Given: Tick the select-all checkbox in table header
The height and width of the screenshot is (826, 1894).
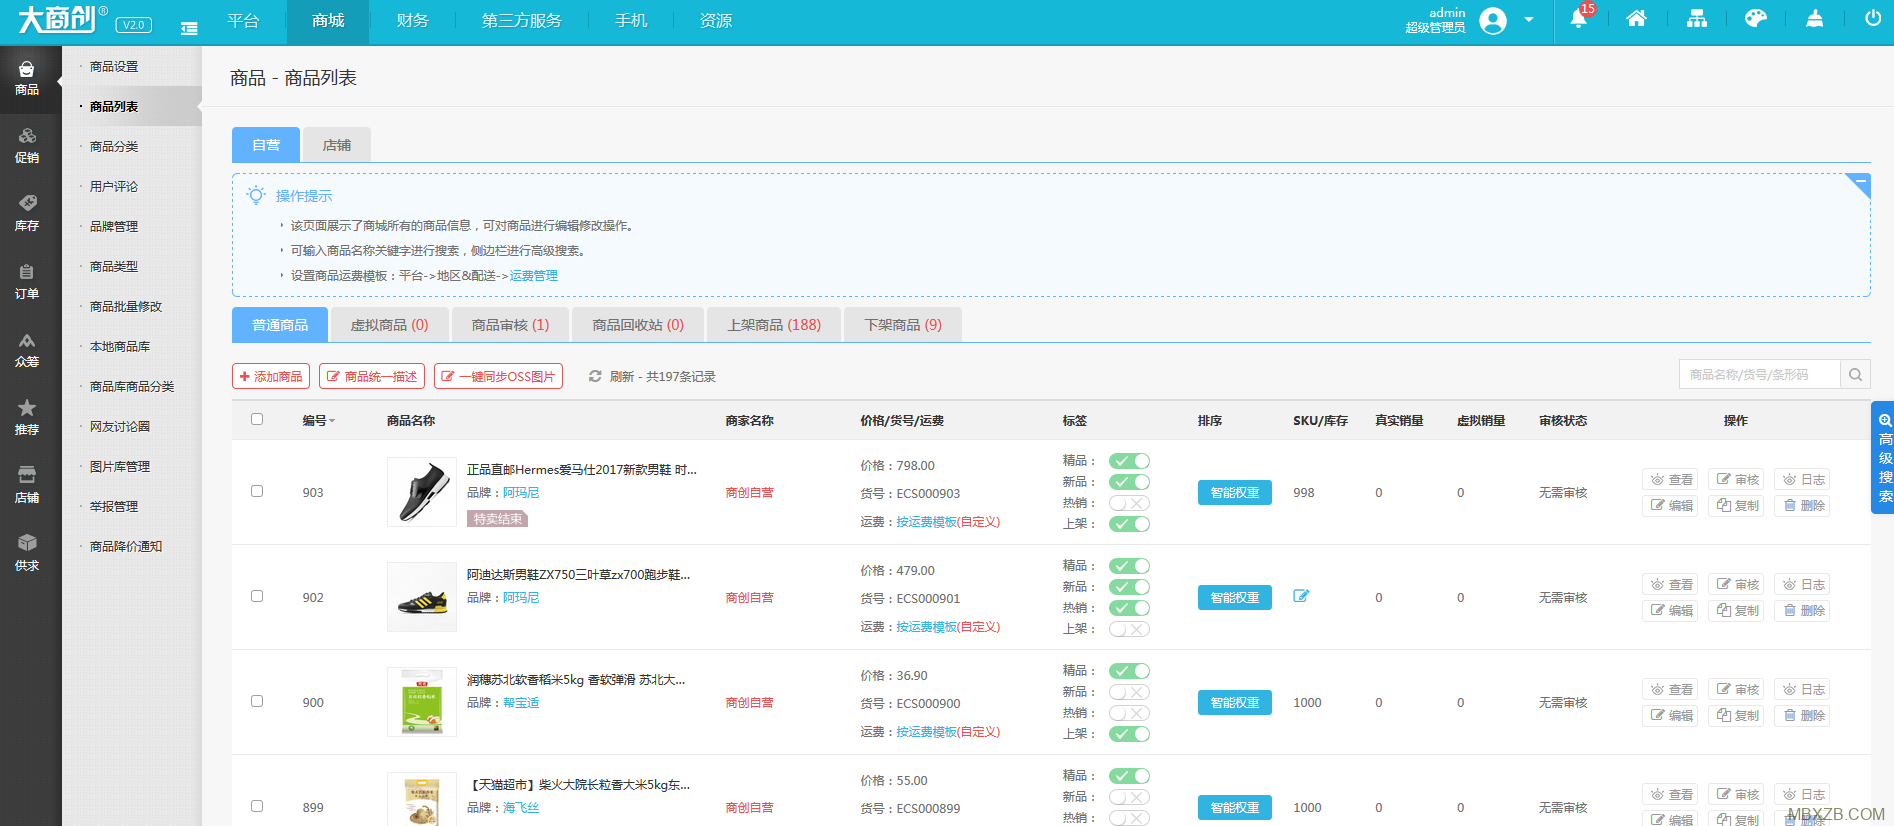Looking at the screenshot, I should [x=257, y=420].
